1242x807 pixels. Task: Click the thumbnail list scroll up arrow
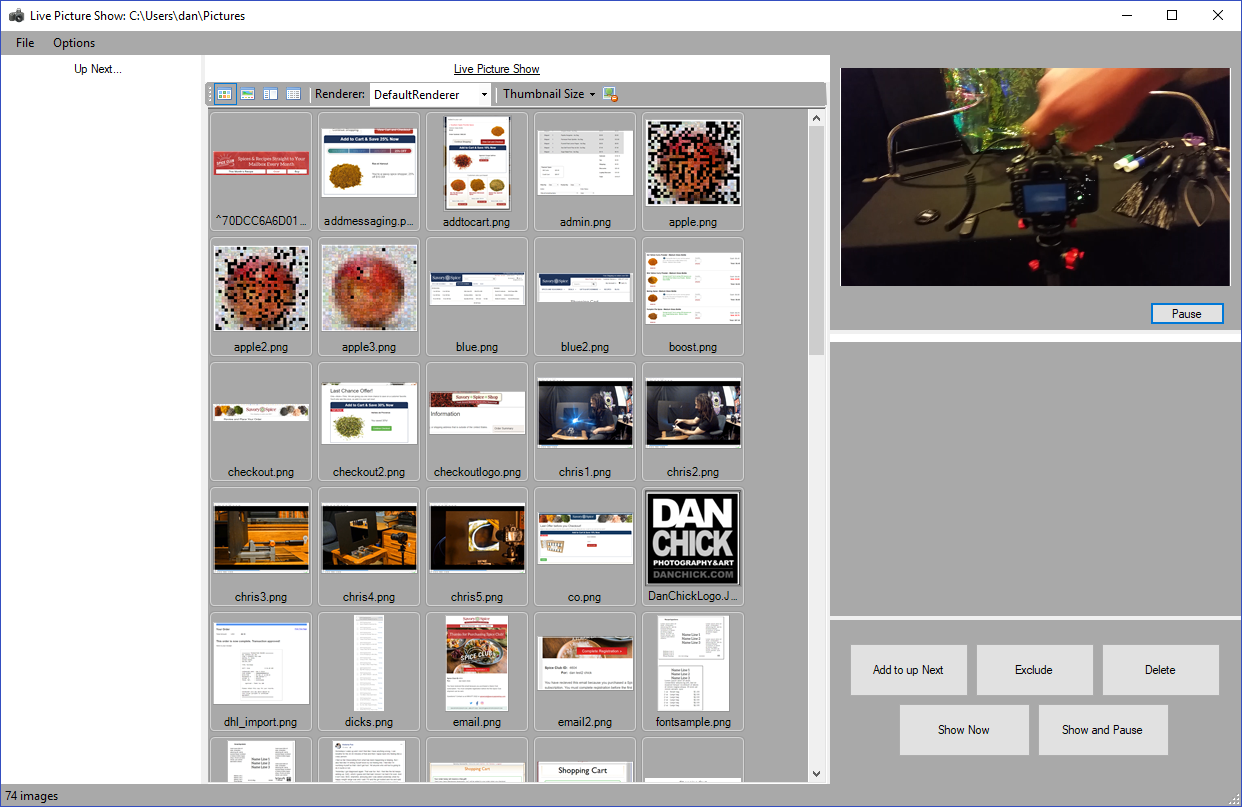point(816,118)
